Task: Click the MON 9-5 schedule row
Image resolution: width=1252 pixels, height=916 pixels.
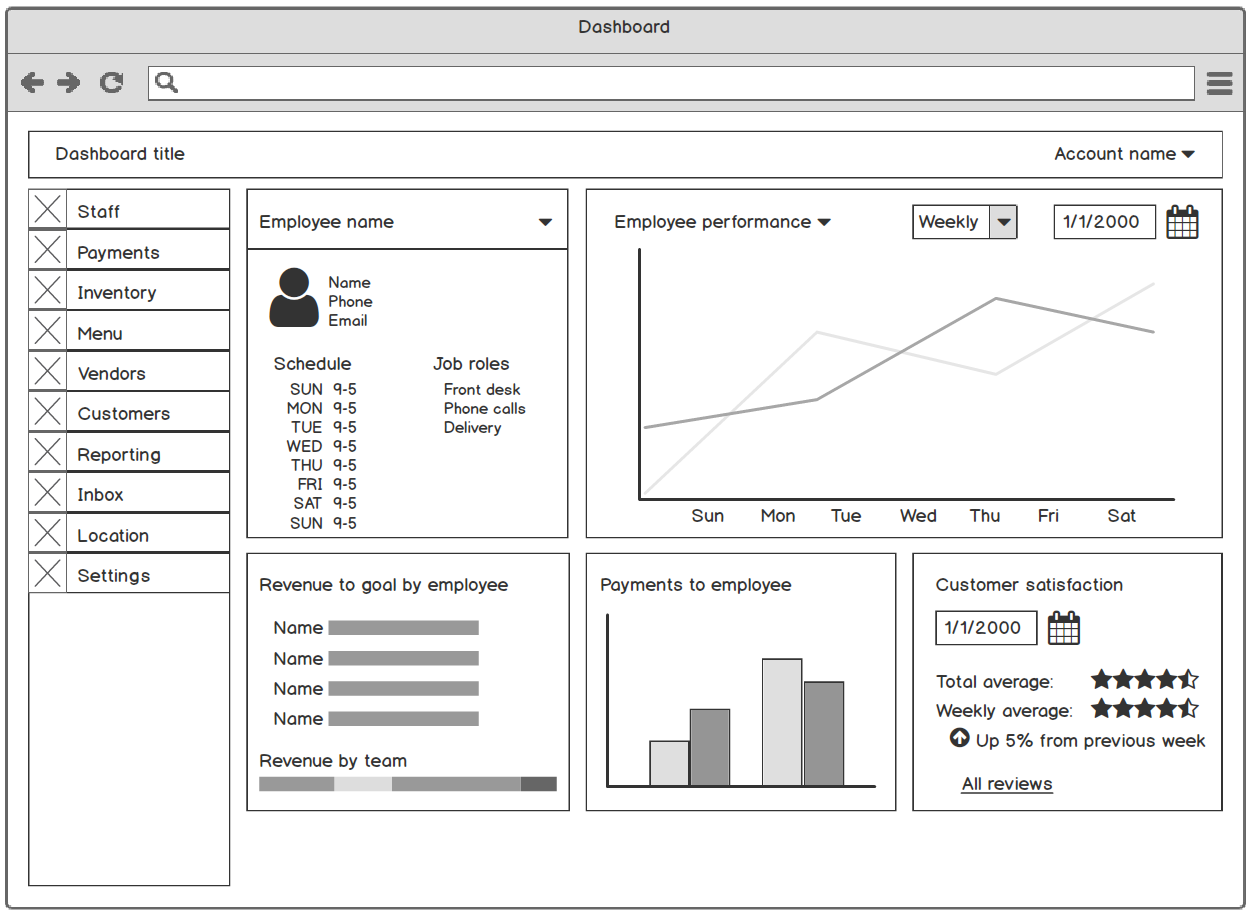Action: (x=321, y=408)
